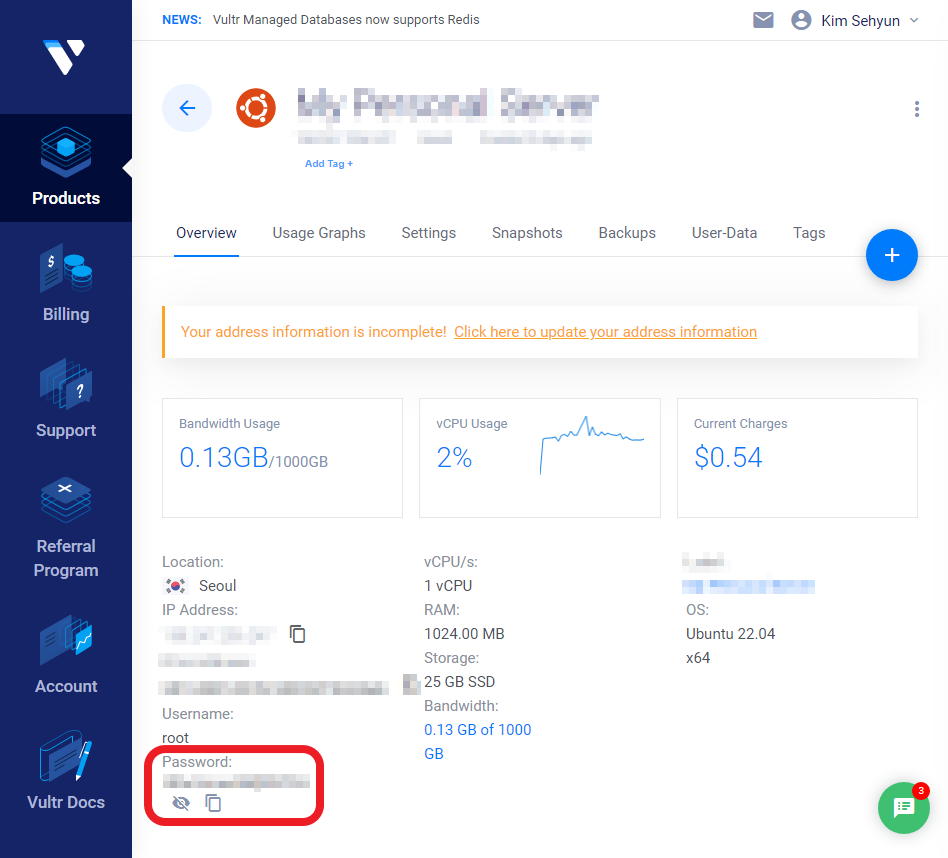Click the Redis news headline
The height and width of the screenshot is (858, 948).
pos(346,19)
